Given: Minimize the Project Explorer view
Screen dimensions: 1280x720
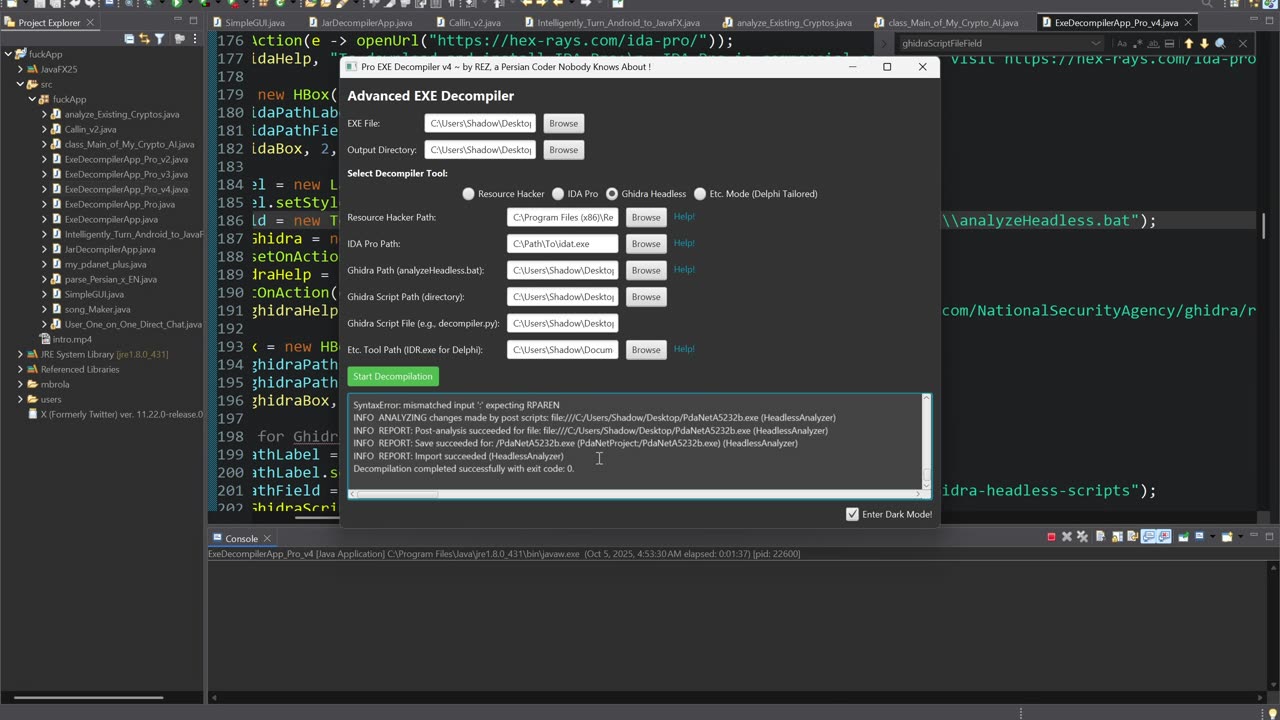Looking at the screenshot, I should click(x=178, y=19).
